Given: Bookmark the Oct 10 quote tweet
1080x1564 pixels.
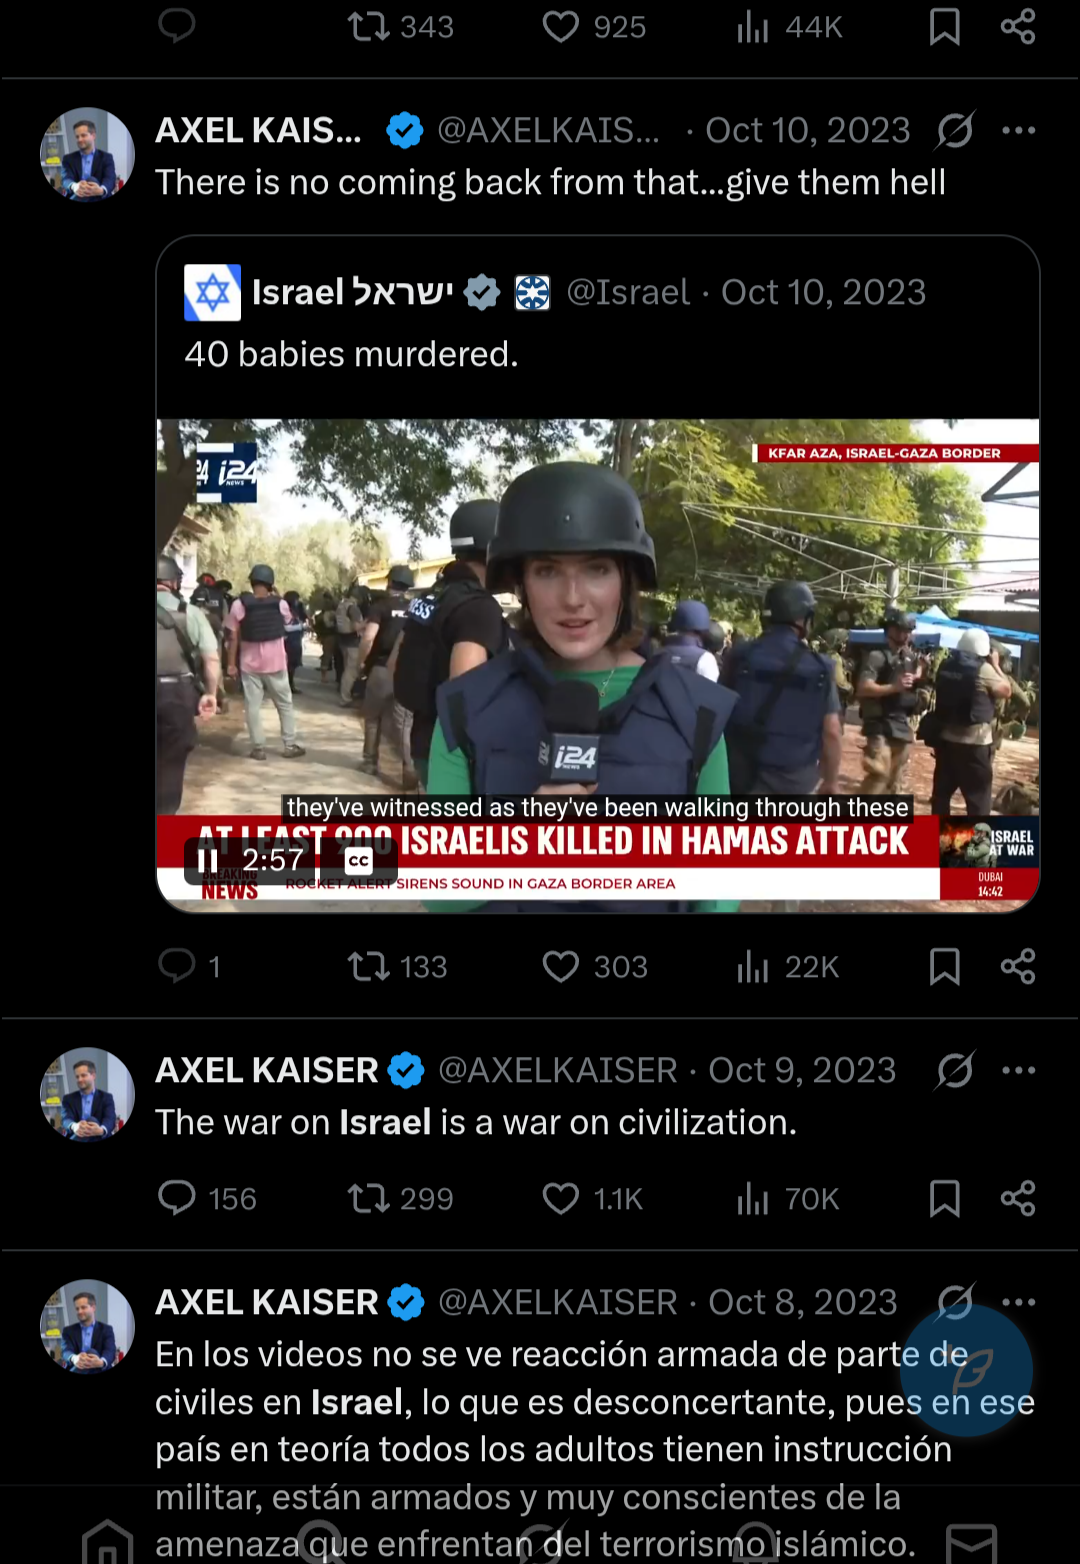Looking at the screenshot, I should click(944, 966).
